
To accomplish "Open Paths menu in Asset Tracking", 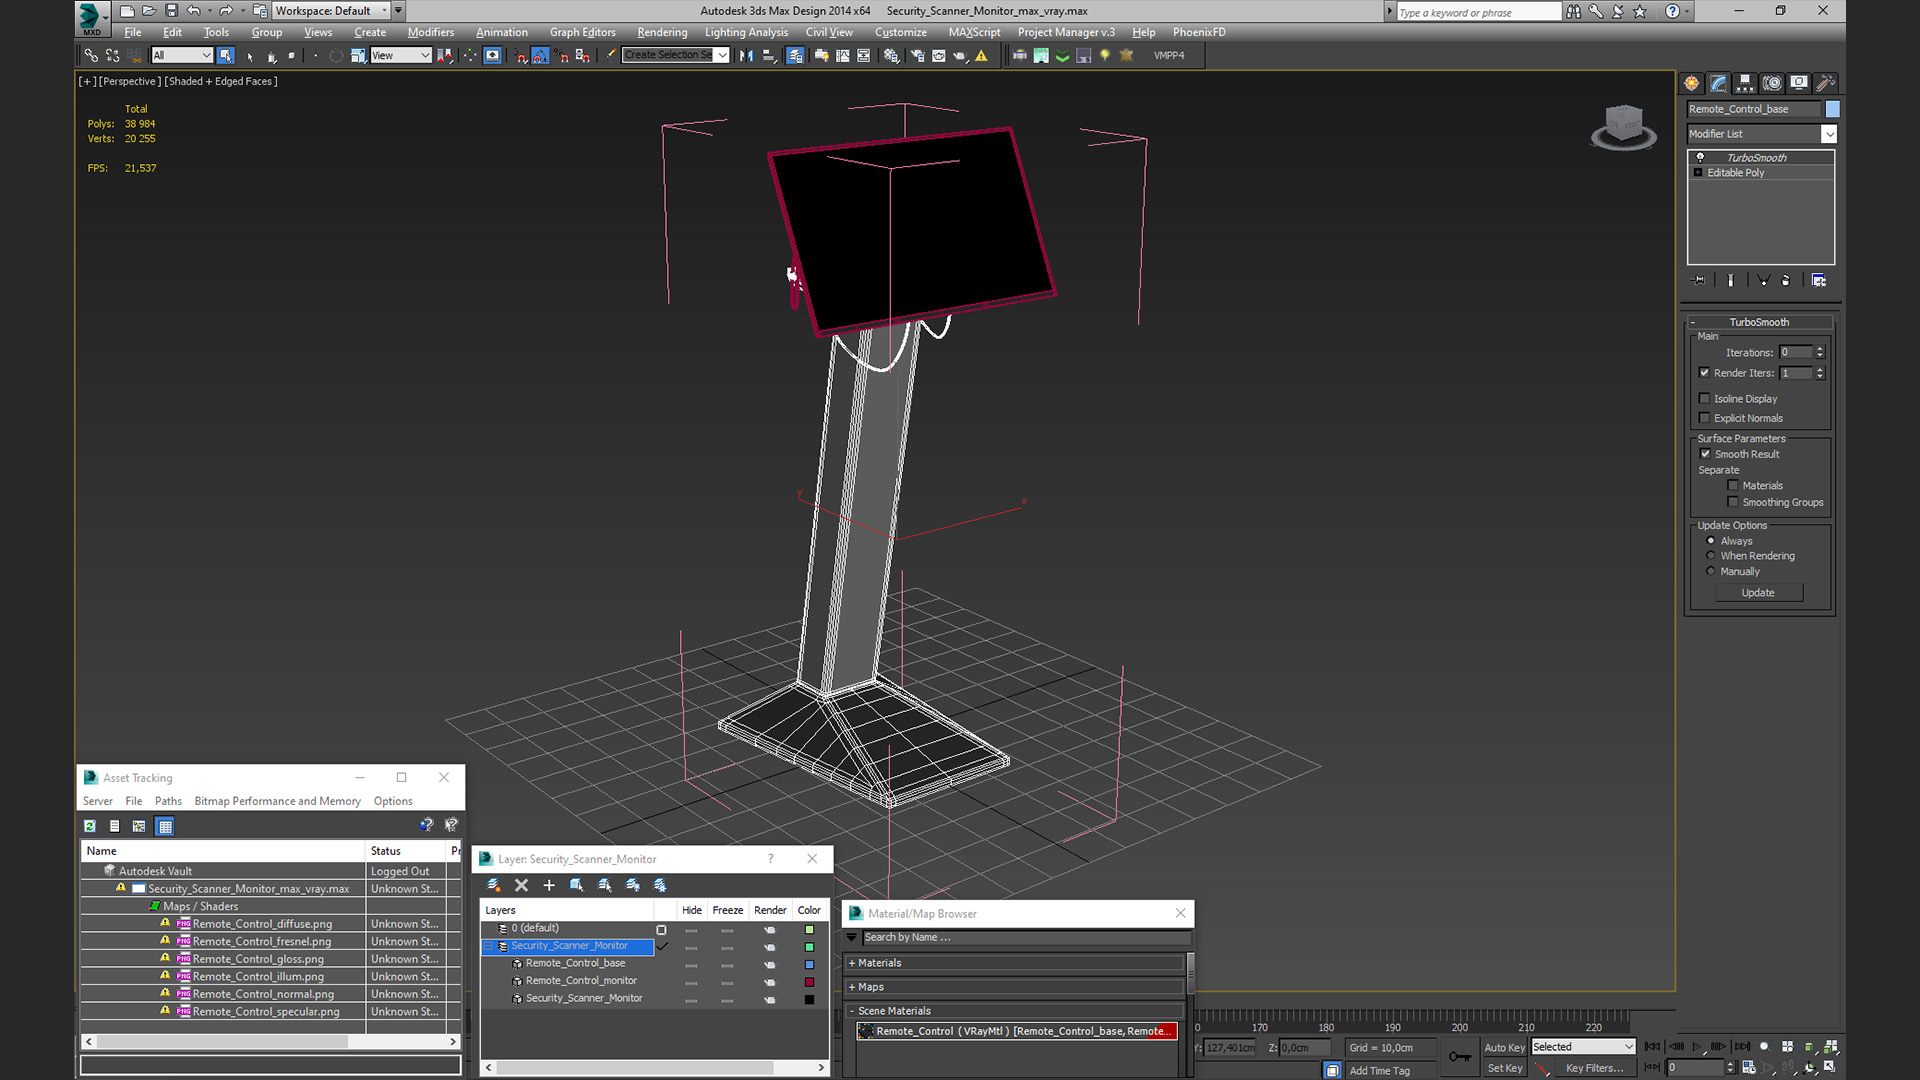I will (168, 801).
